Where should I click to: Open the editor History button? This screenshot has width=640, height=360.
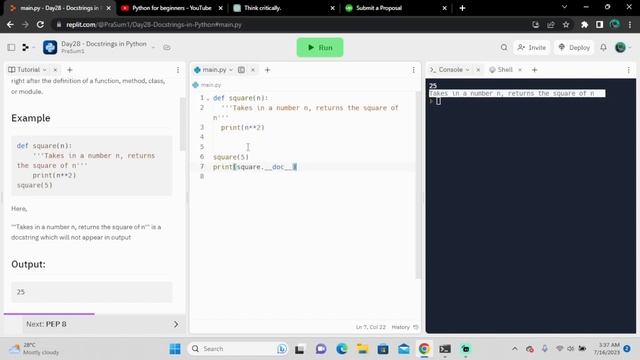(405, 327)
